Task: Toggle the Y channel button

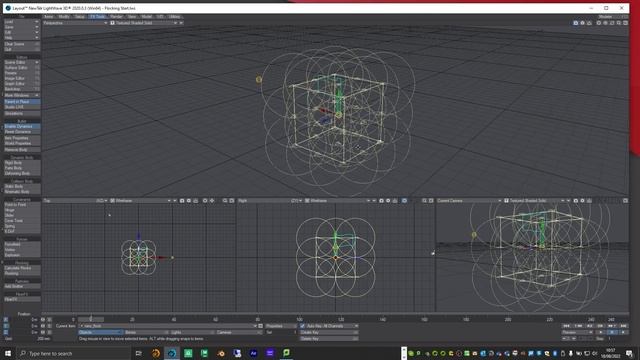Action: (x=6, y=326)
